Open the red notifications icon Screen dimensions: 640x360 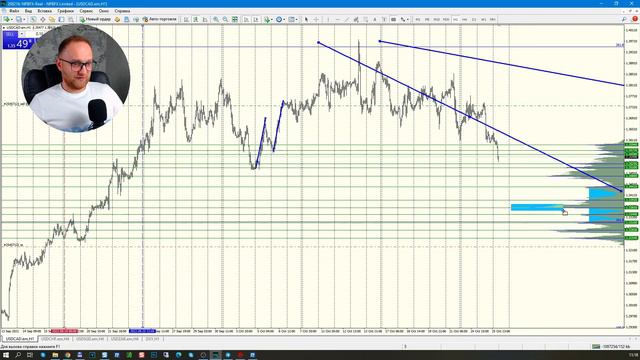(635, 19)
